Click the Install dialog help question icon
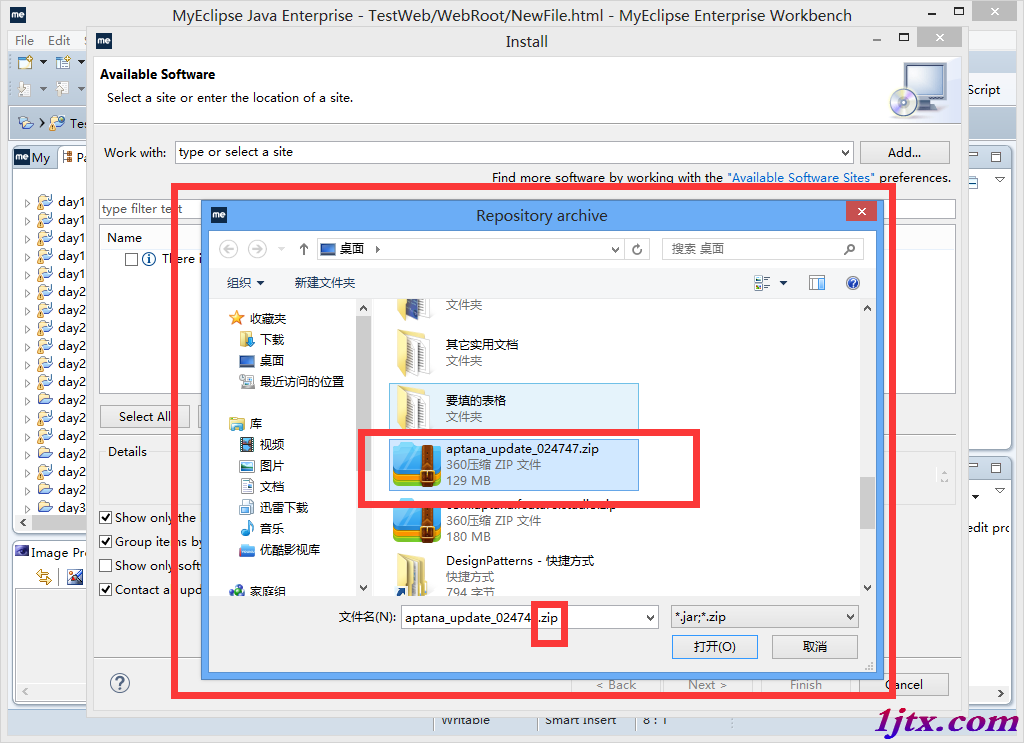The width and height of the screenshot is (1024, 743). [120, 683]
